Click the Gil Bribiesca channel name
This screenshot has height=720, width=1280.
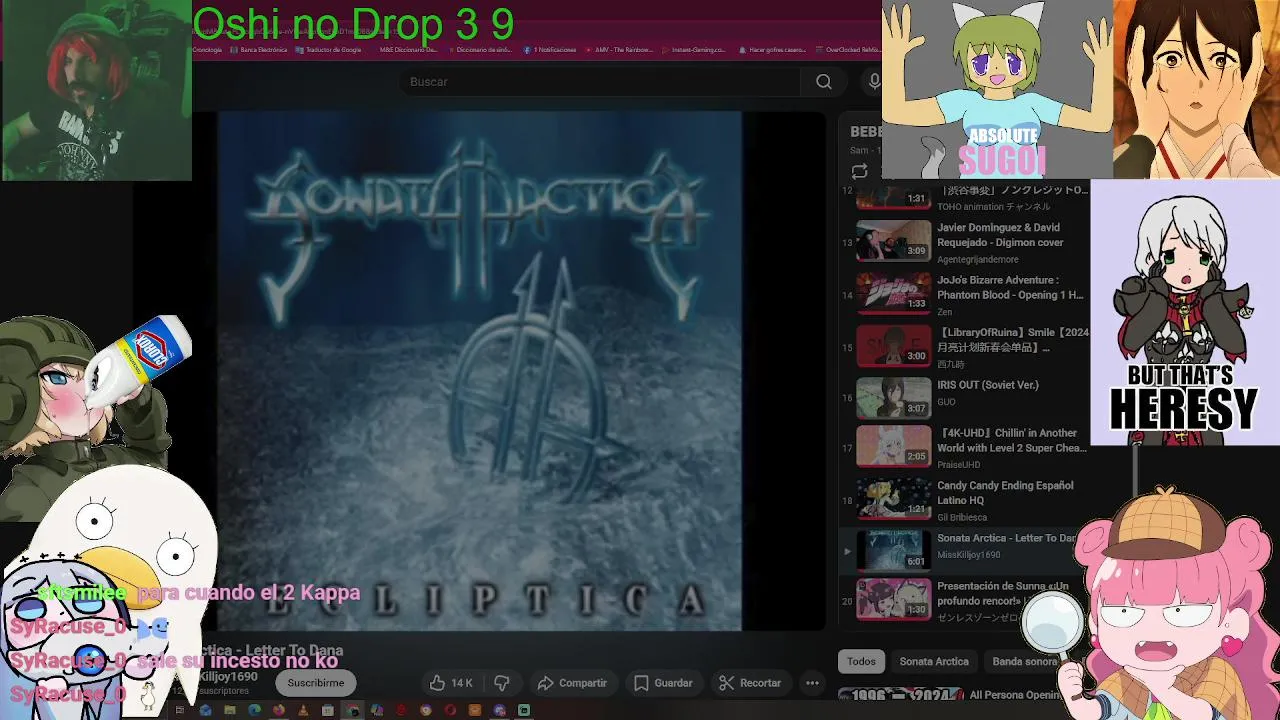(x=962, y=518)
